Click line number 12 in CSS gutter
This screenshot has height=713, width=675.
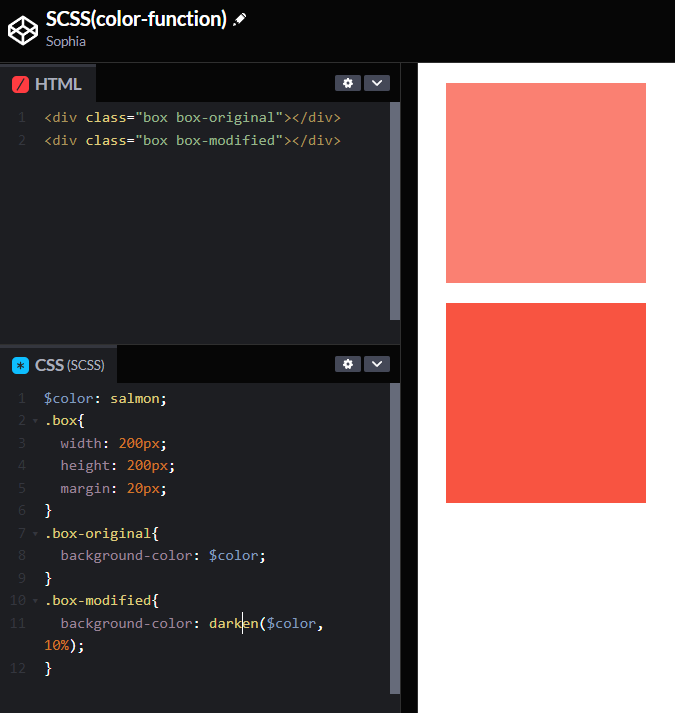click(18, 668)
